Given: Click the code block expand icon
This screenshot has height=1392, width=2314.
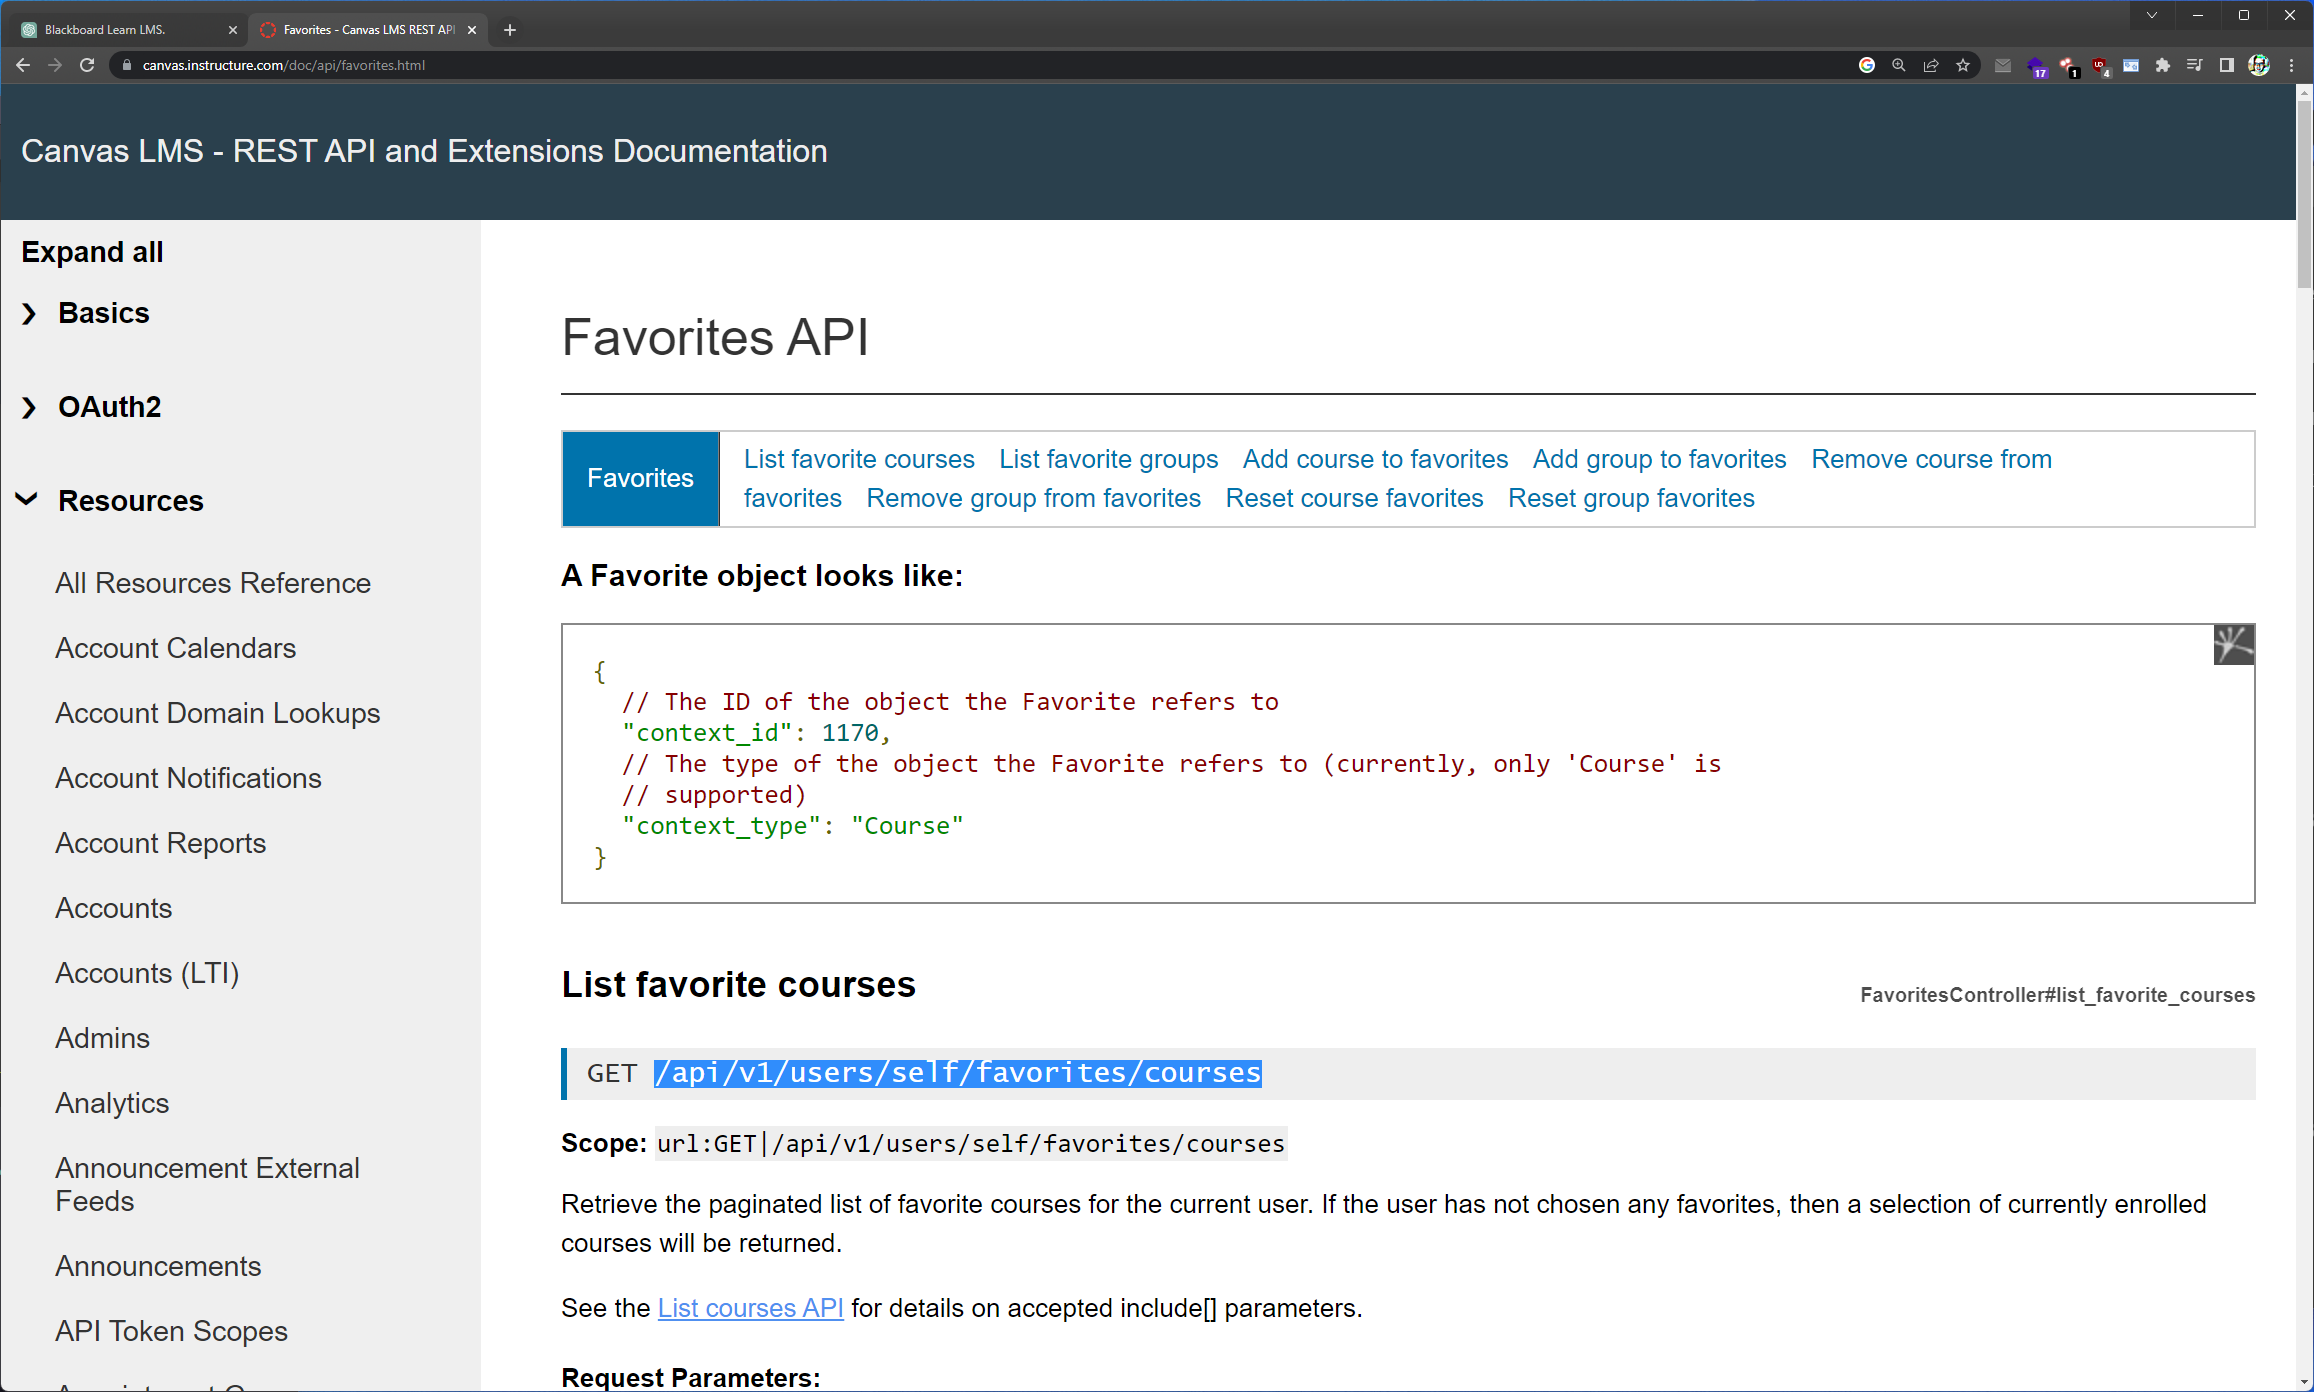Looking at the screenshot, I should pyautogui.click(x=2233, y=645).
